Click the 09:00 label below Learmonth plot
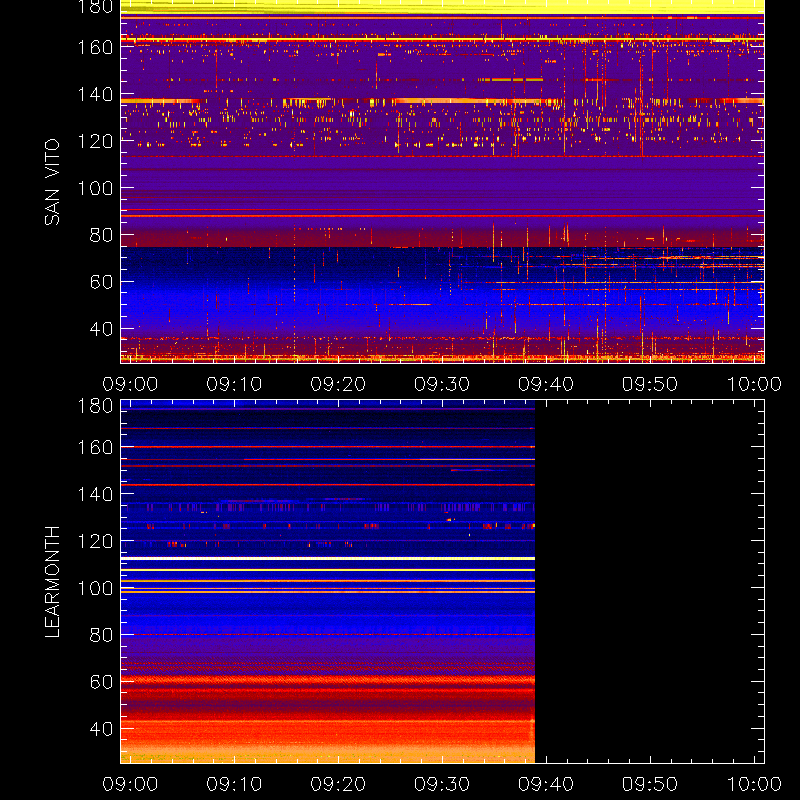Viewport: 800px width, 800px height. tap(130, 784)
